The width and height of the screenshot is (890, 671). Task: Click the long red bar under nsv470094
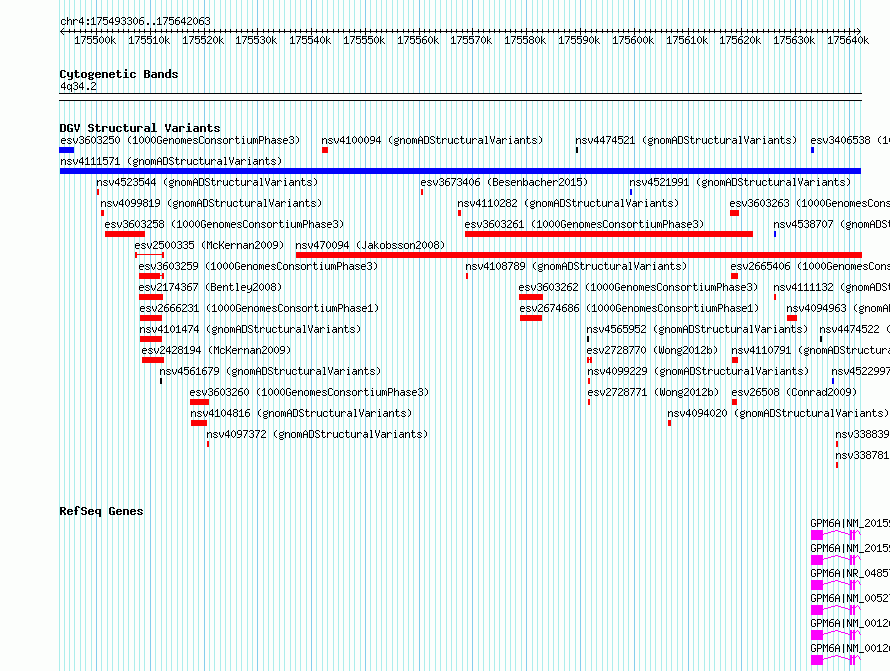[x=578, y=255]
